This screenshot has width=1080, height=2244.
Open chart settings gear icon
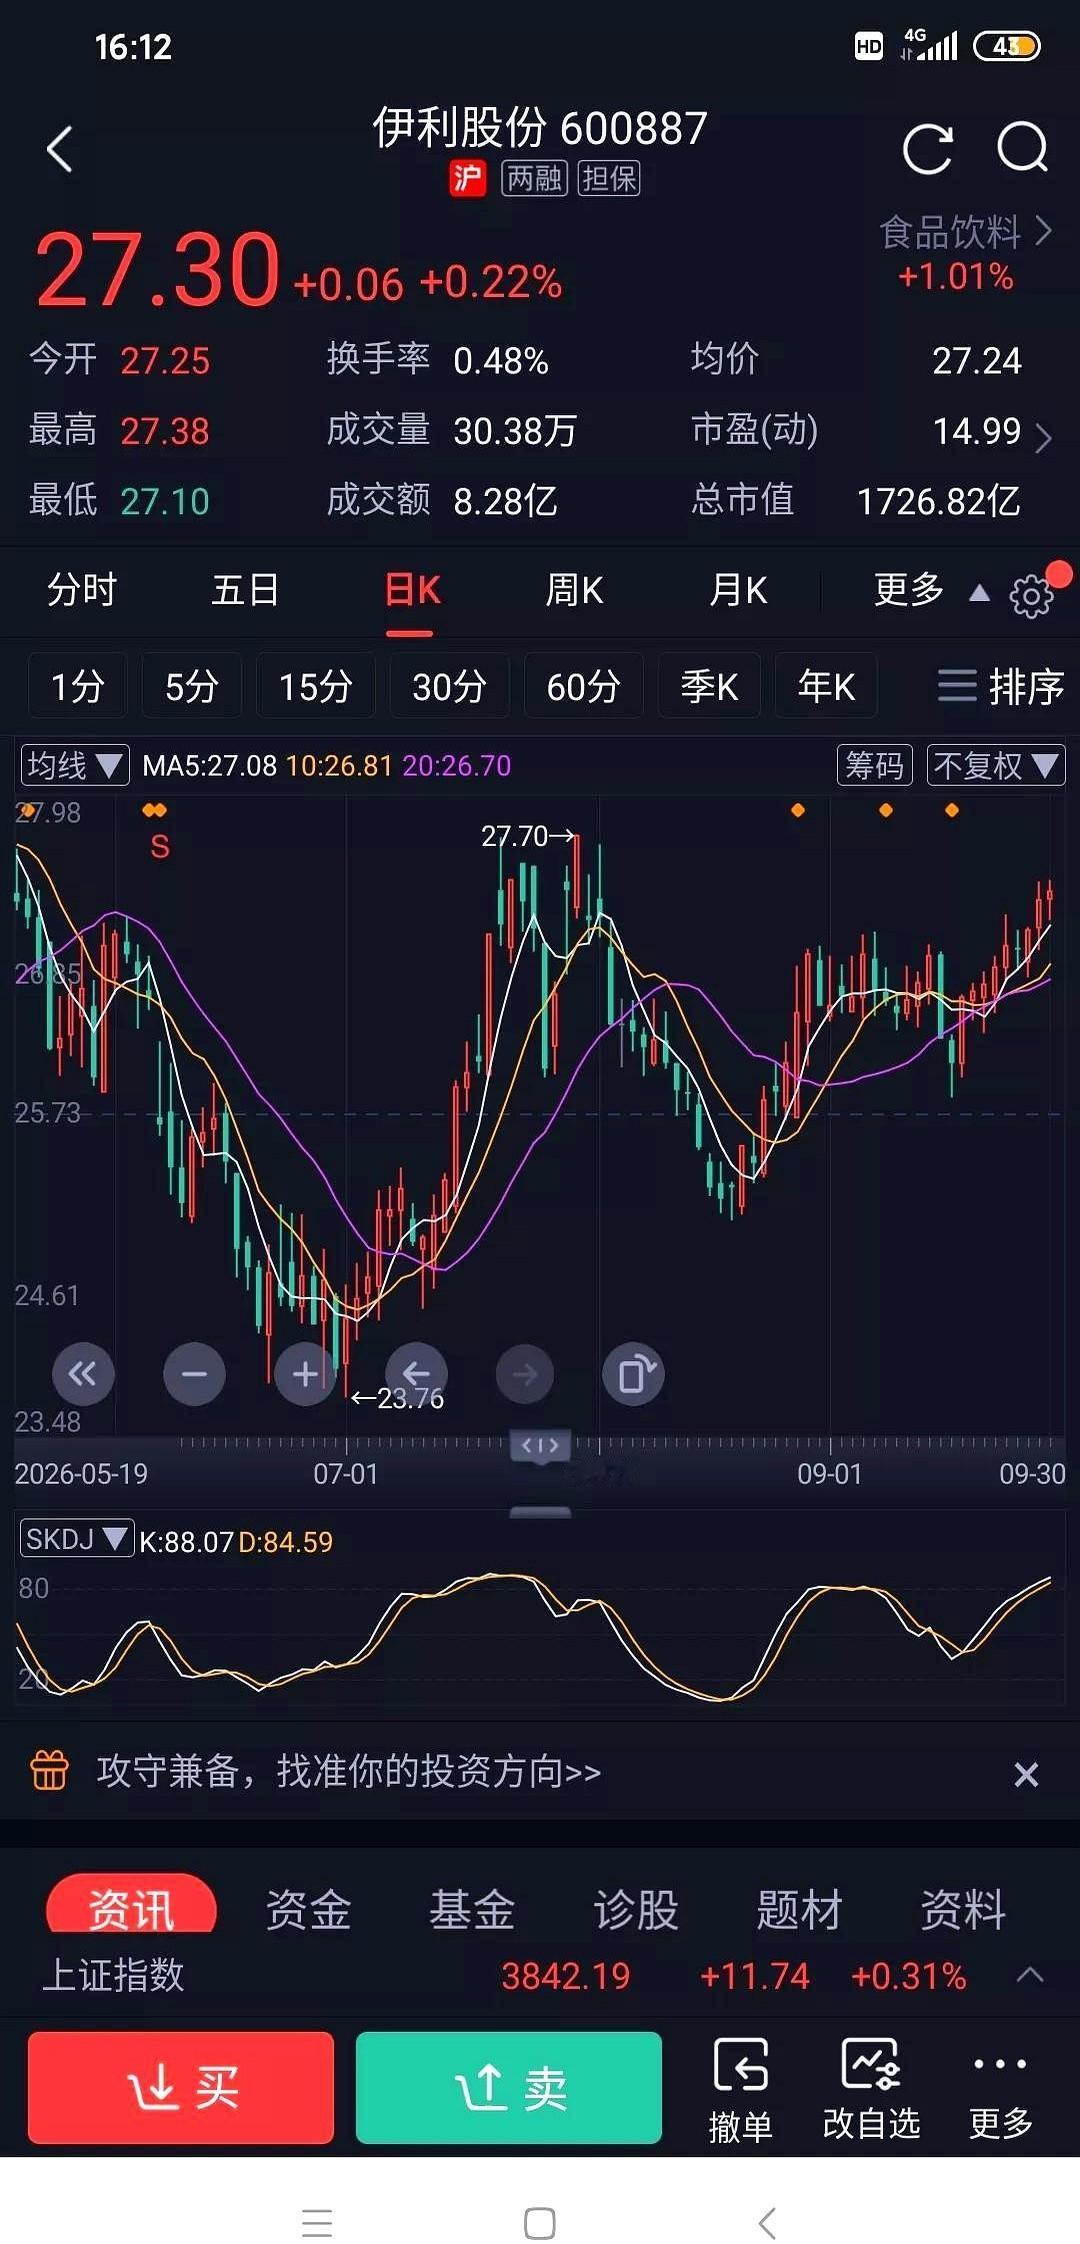(1031, 597)
